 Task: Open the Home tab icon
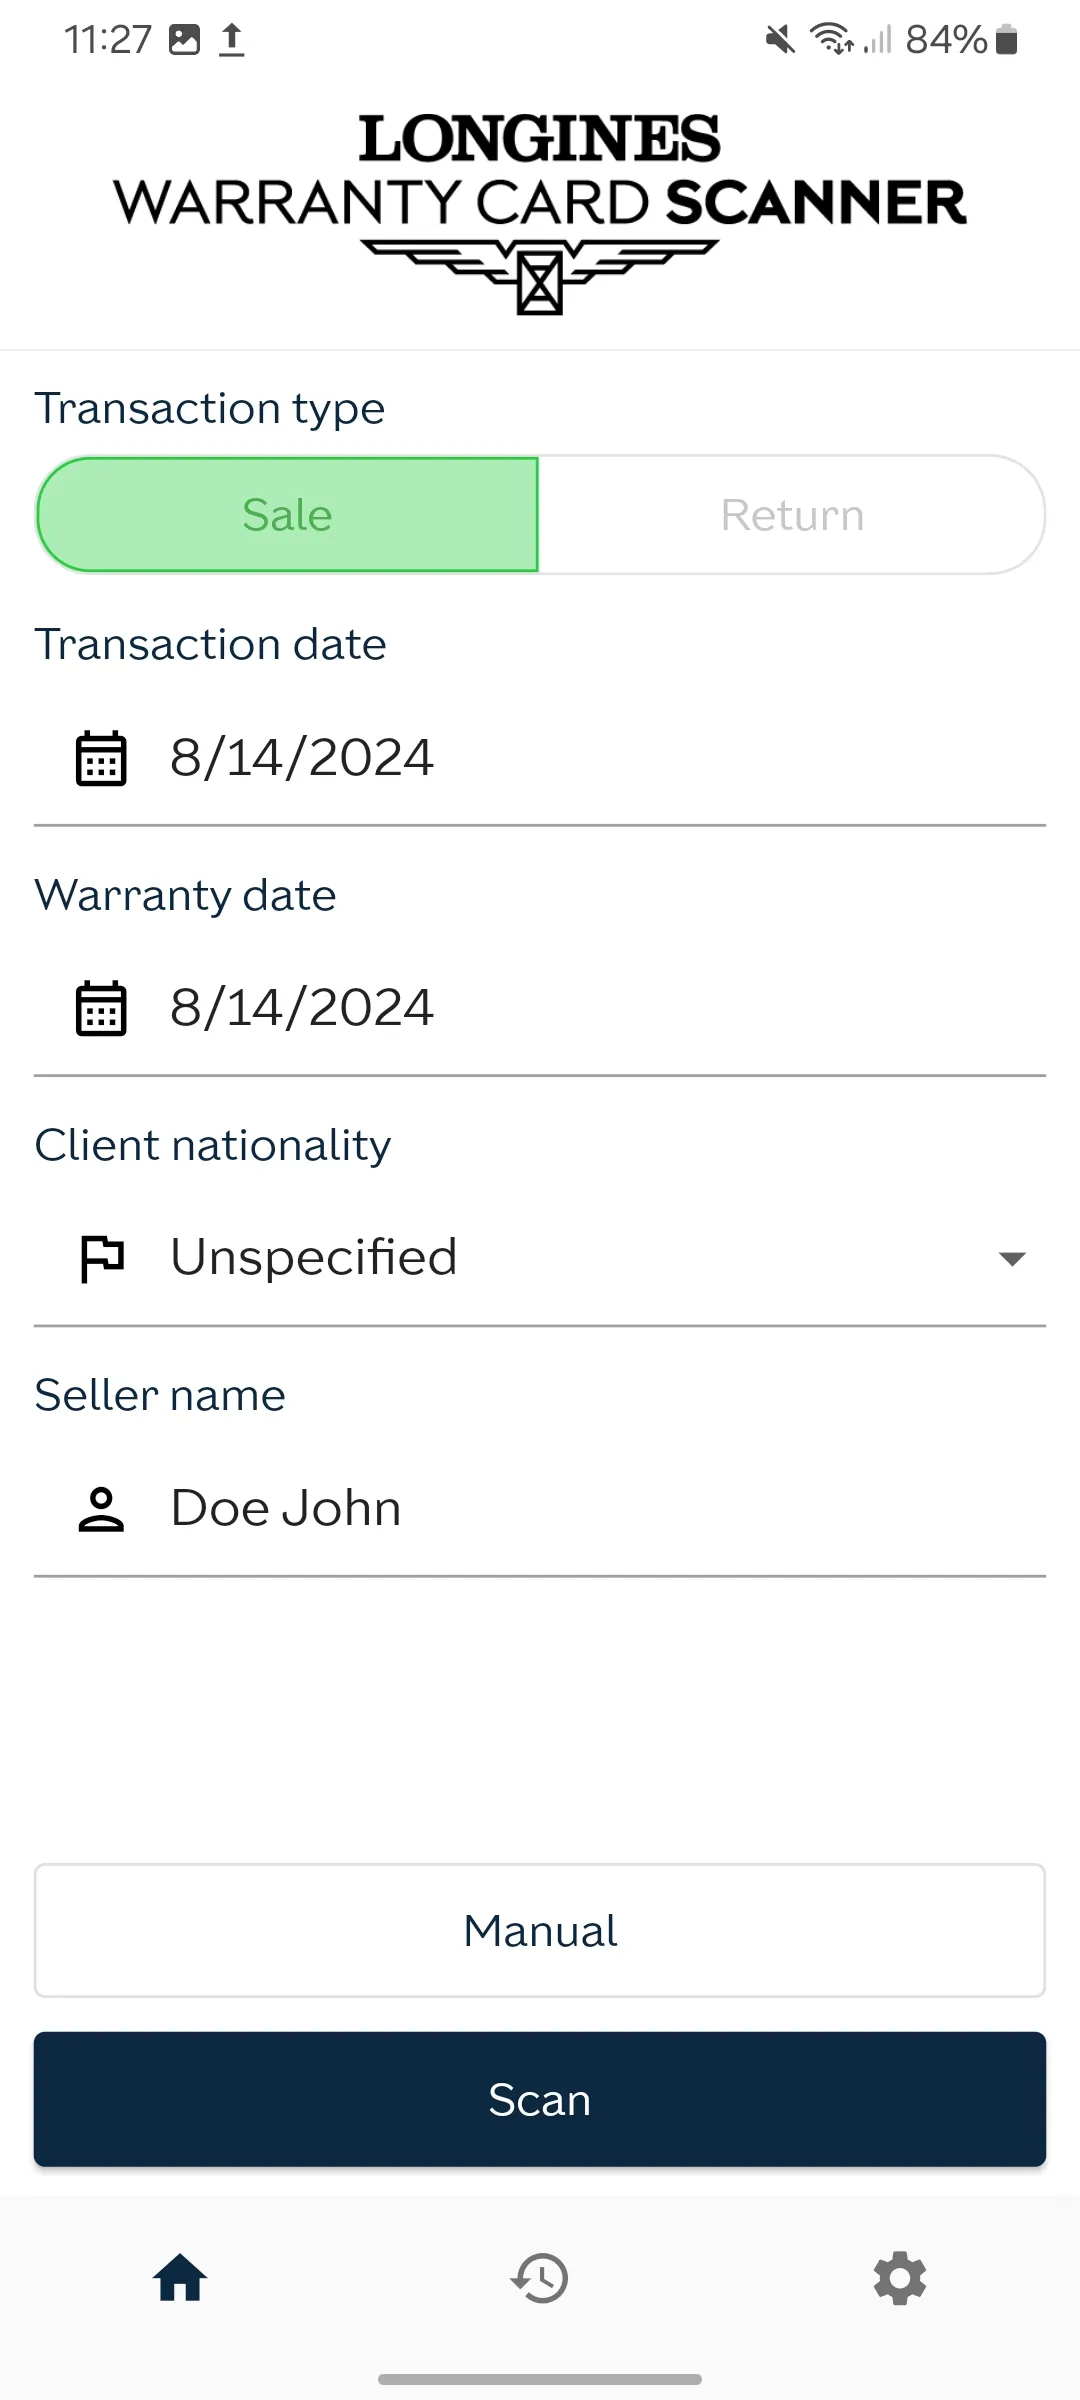tap(180, 2279)
